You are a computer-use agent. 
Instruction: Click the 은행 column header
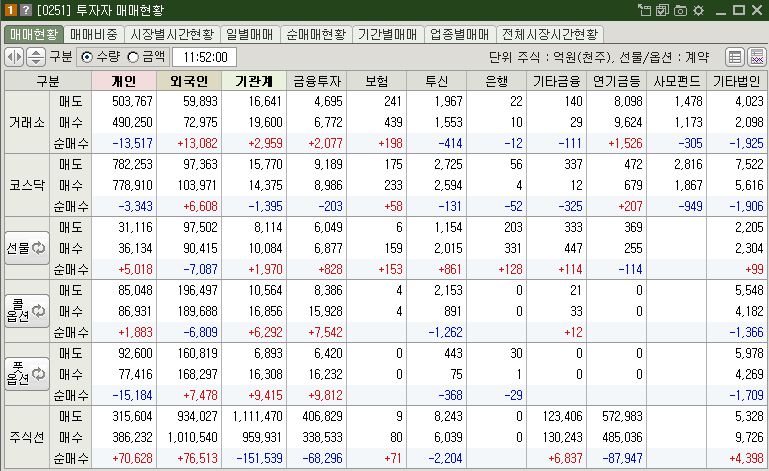click(496, 81)
